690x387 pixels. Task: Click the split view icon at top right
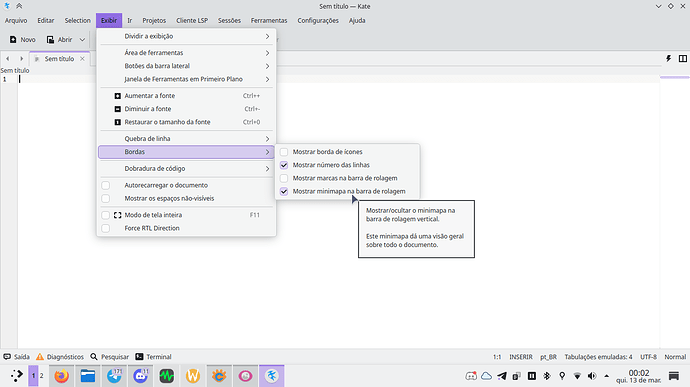pyautogui.click(x=683, y=59)
